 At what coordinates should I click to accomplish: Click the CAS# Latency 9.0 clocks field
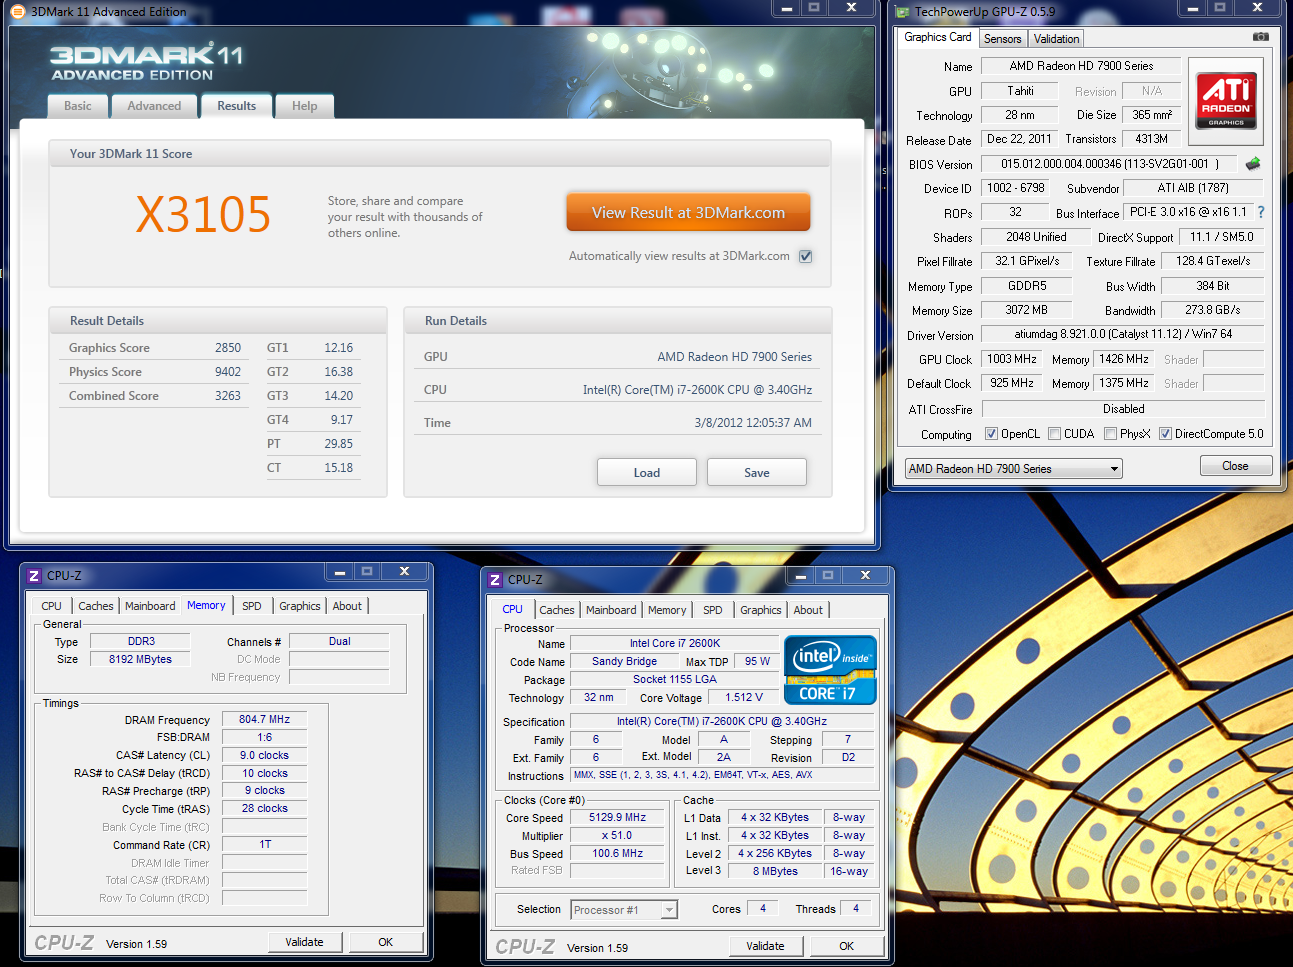264,755
